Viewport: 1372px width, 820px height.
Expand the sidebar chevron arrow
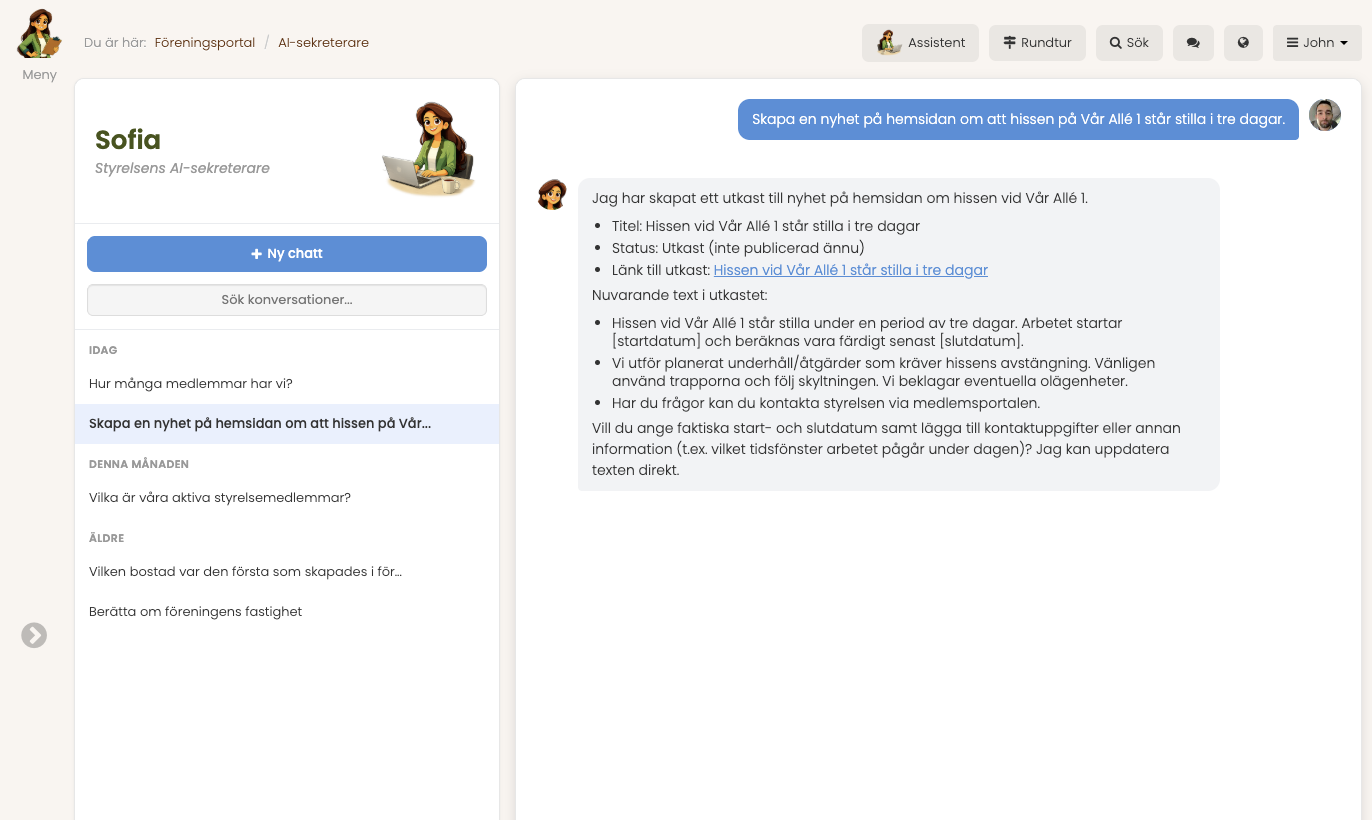[34, 635]
